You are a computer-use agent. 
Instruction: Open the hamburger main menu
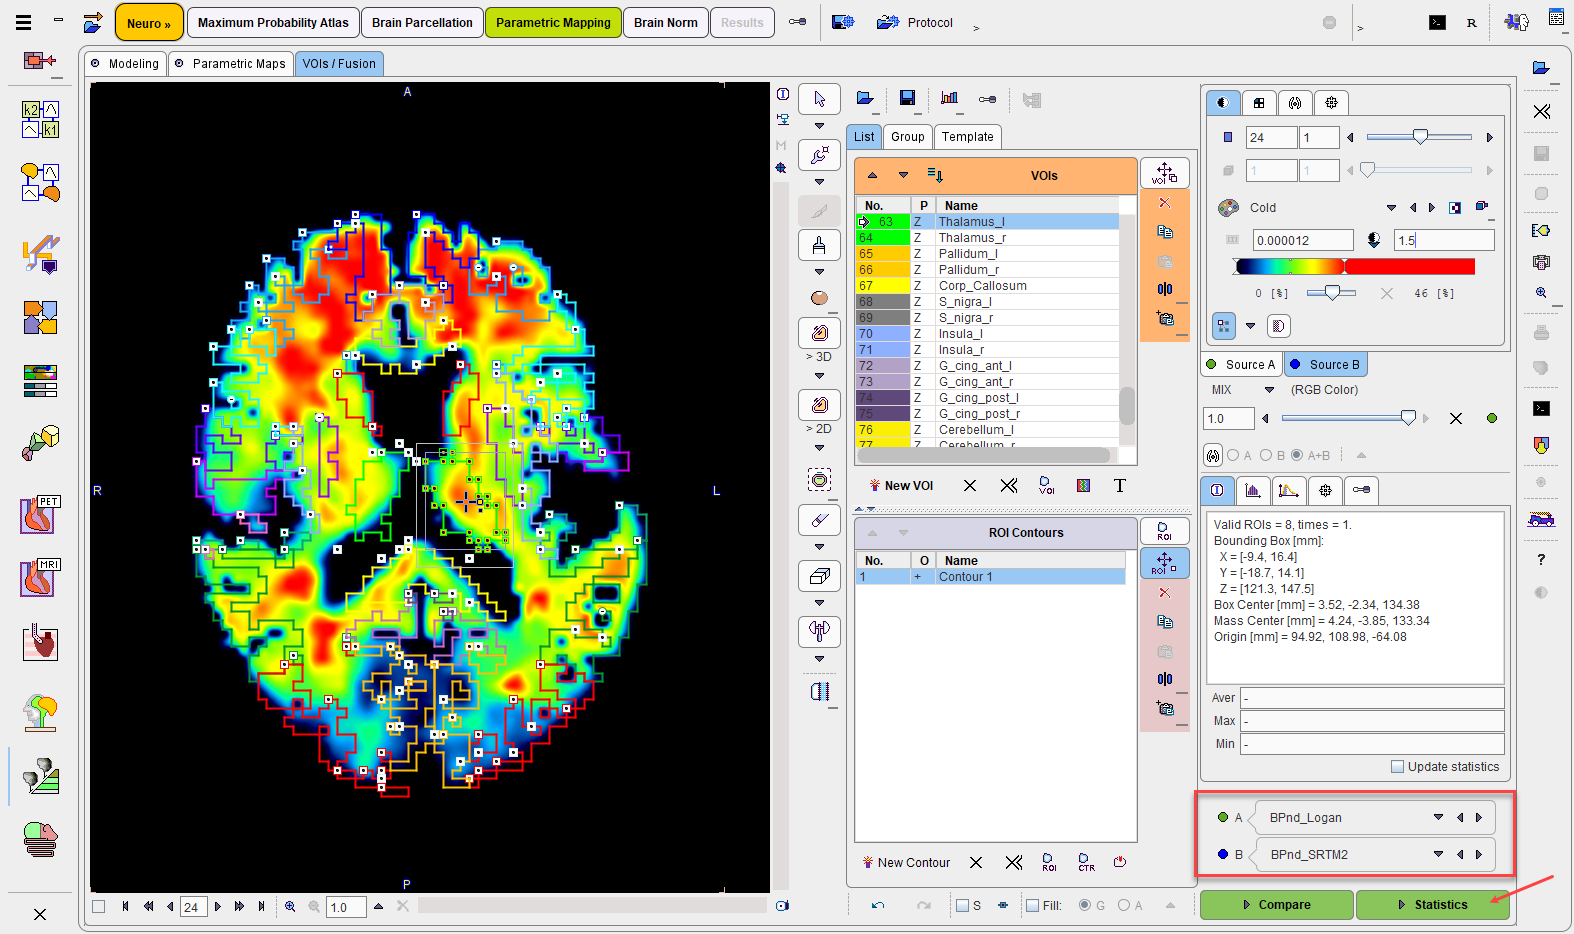tap(23, 21)
